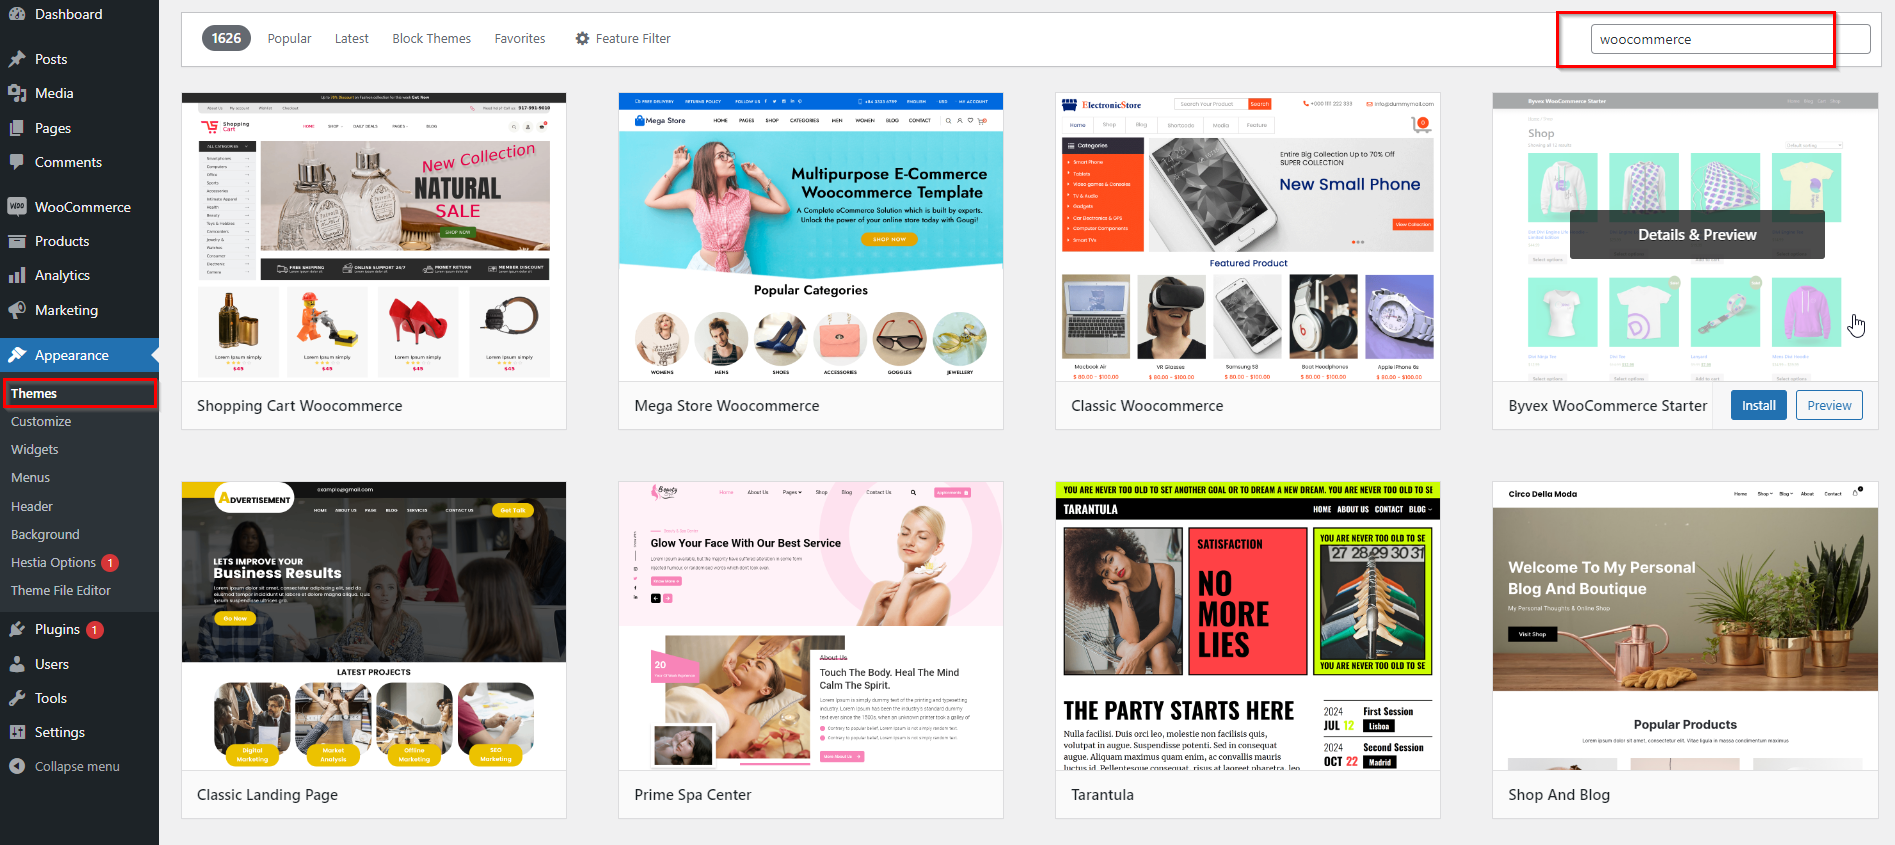Click the Collapse menu arrow icon

17,766
